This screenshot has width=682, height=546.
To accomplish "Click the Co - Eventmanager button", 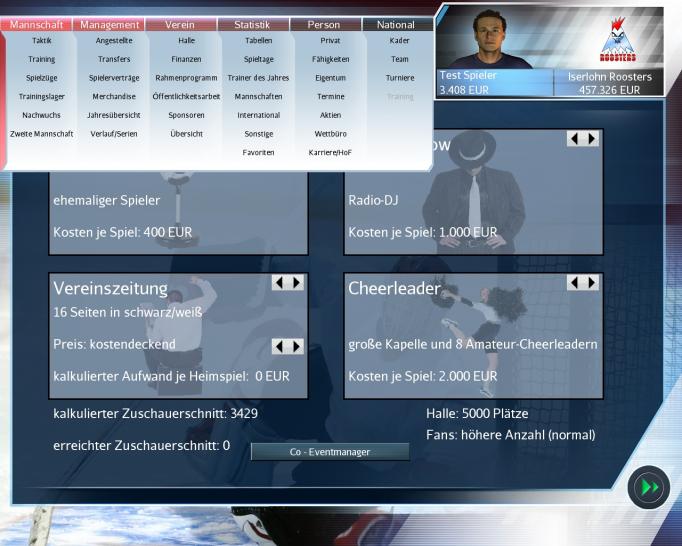I will tap(330, 452).
